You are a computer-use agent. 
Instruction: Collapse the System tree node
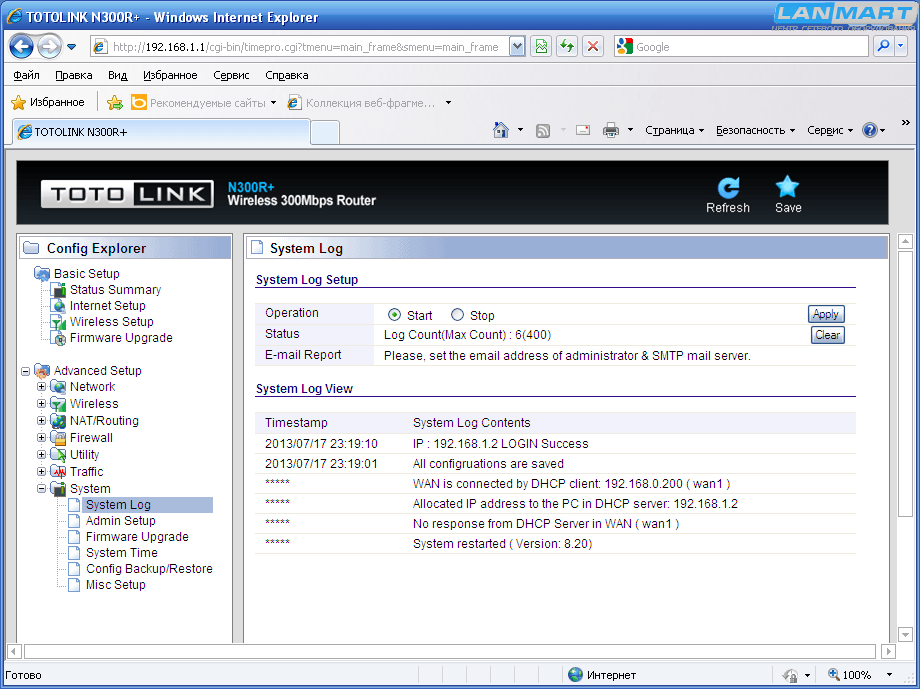(x=41, y=489)
